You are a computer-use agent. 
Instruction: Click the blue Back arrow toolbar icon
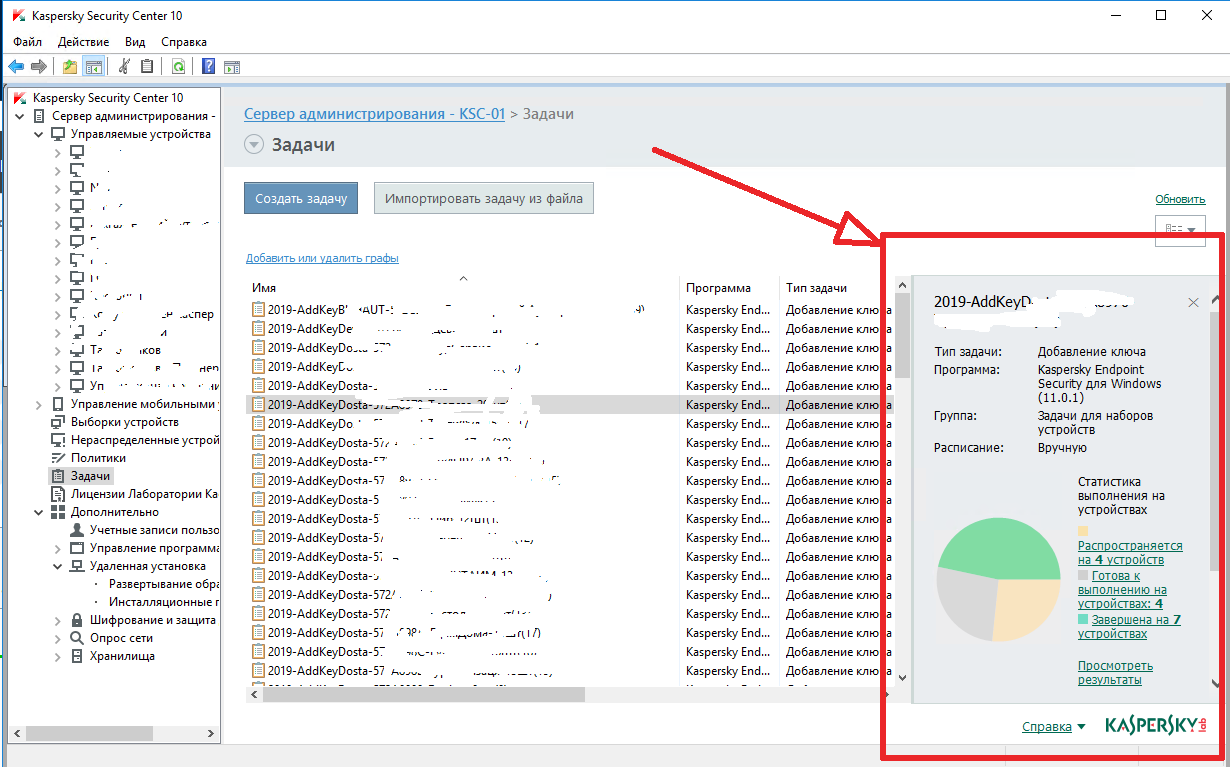tap(16, 67)
